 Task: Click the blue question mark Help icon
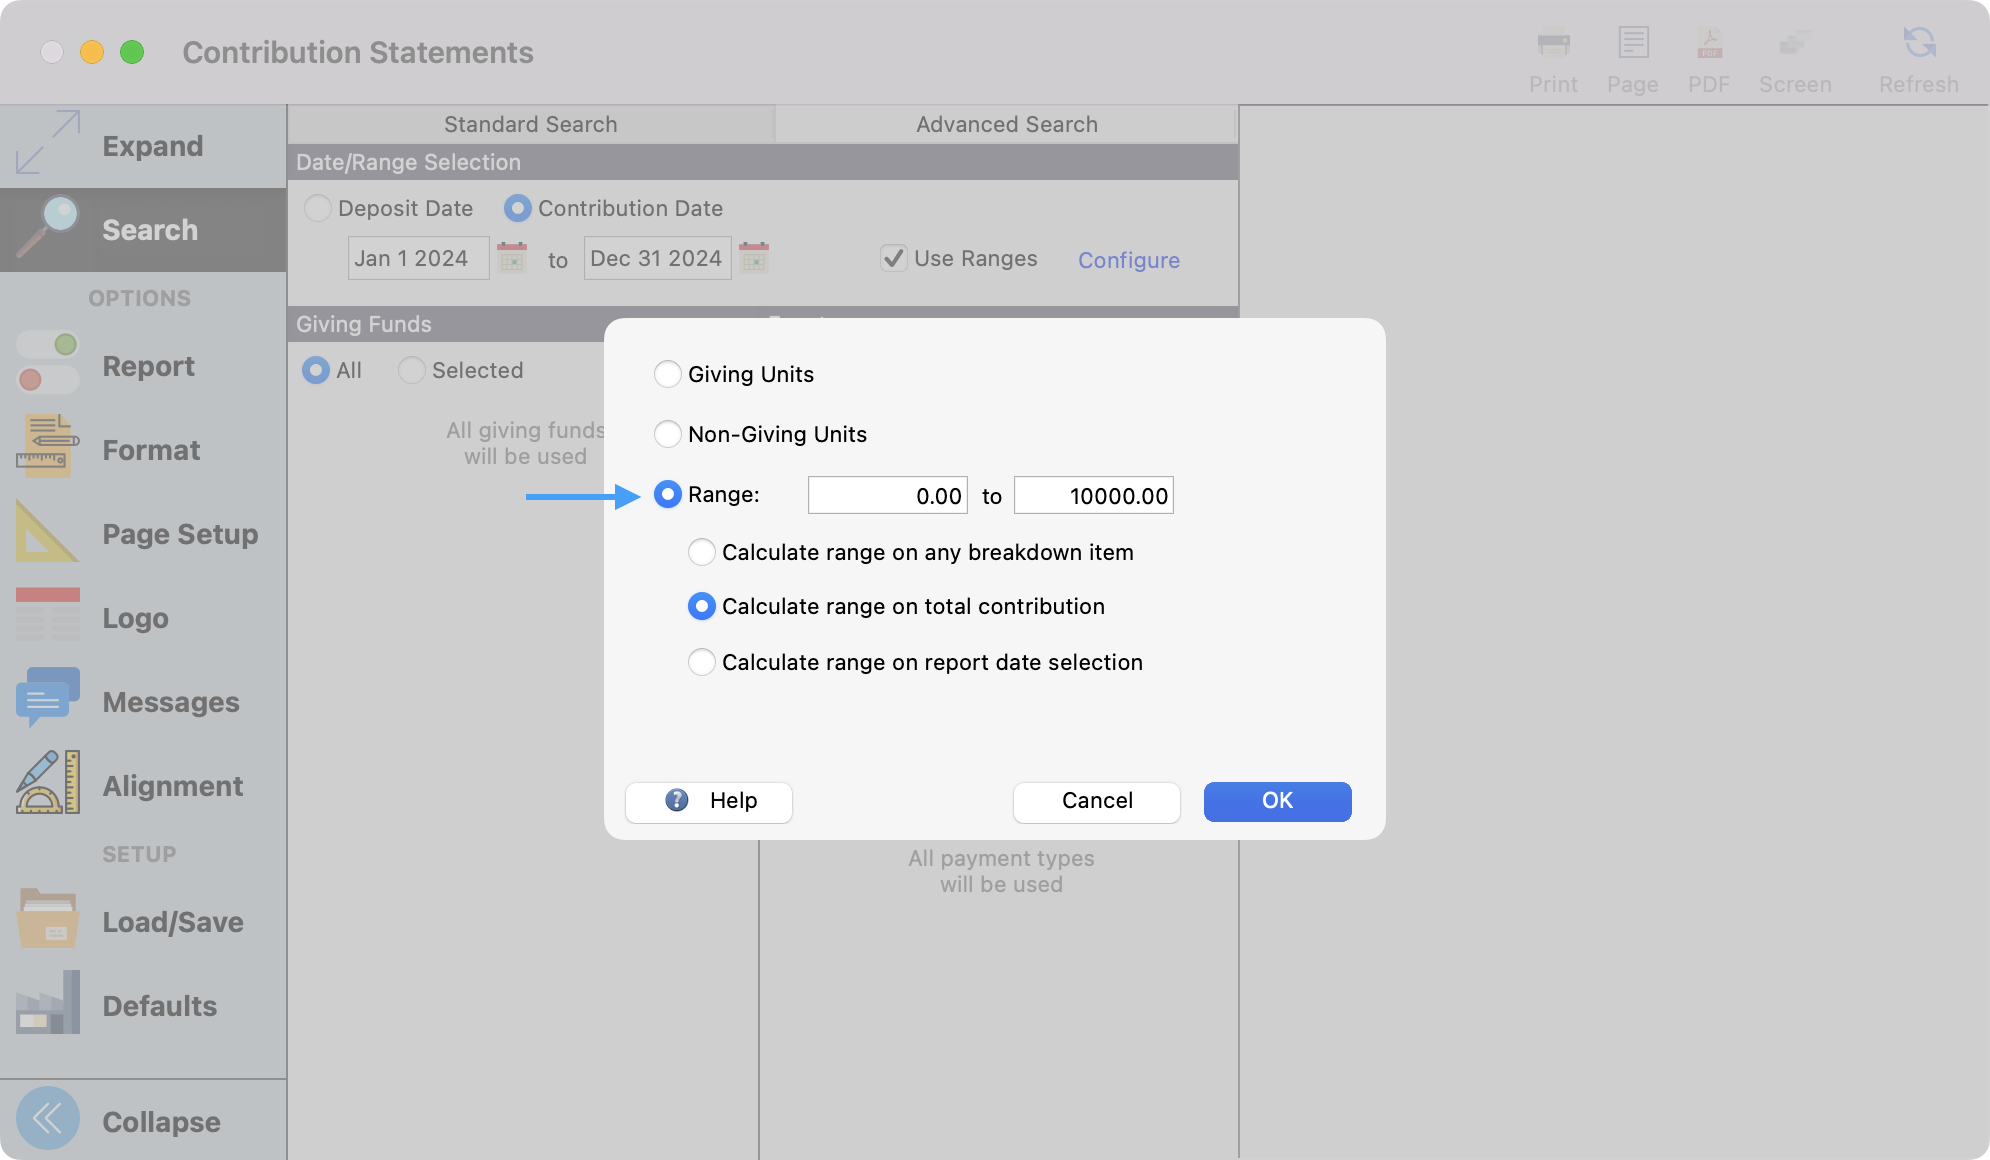pos(677,800)
